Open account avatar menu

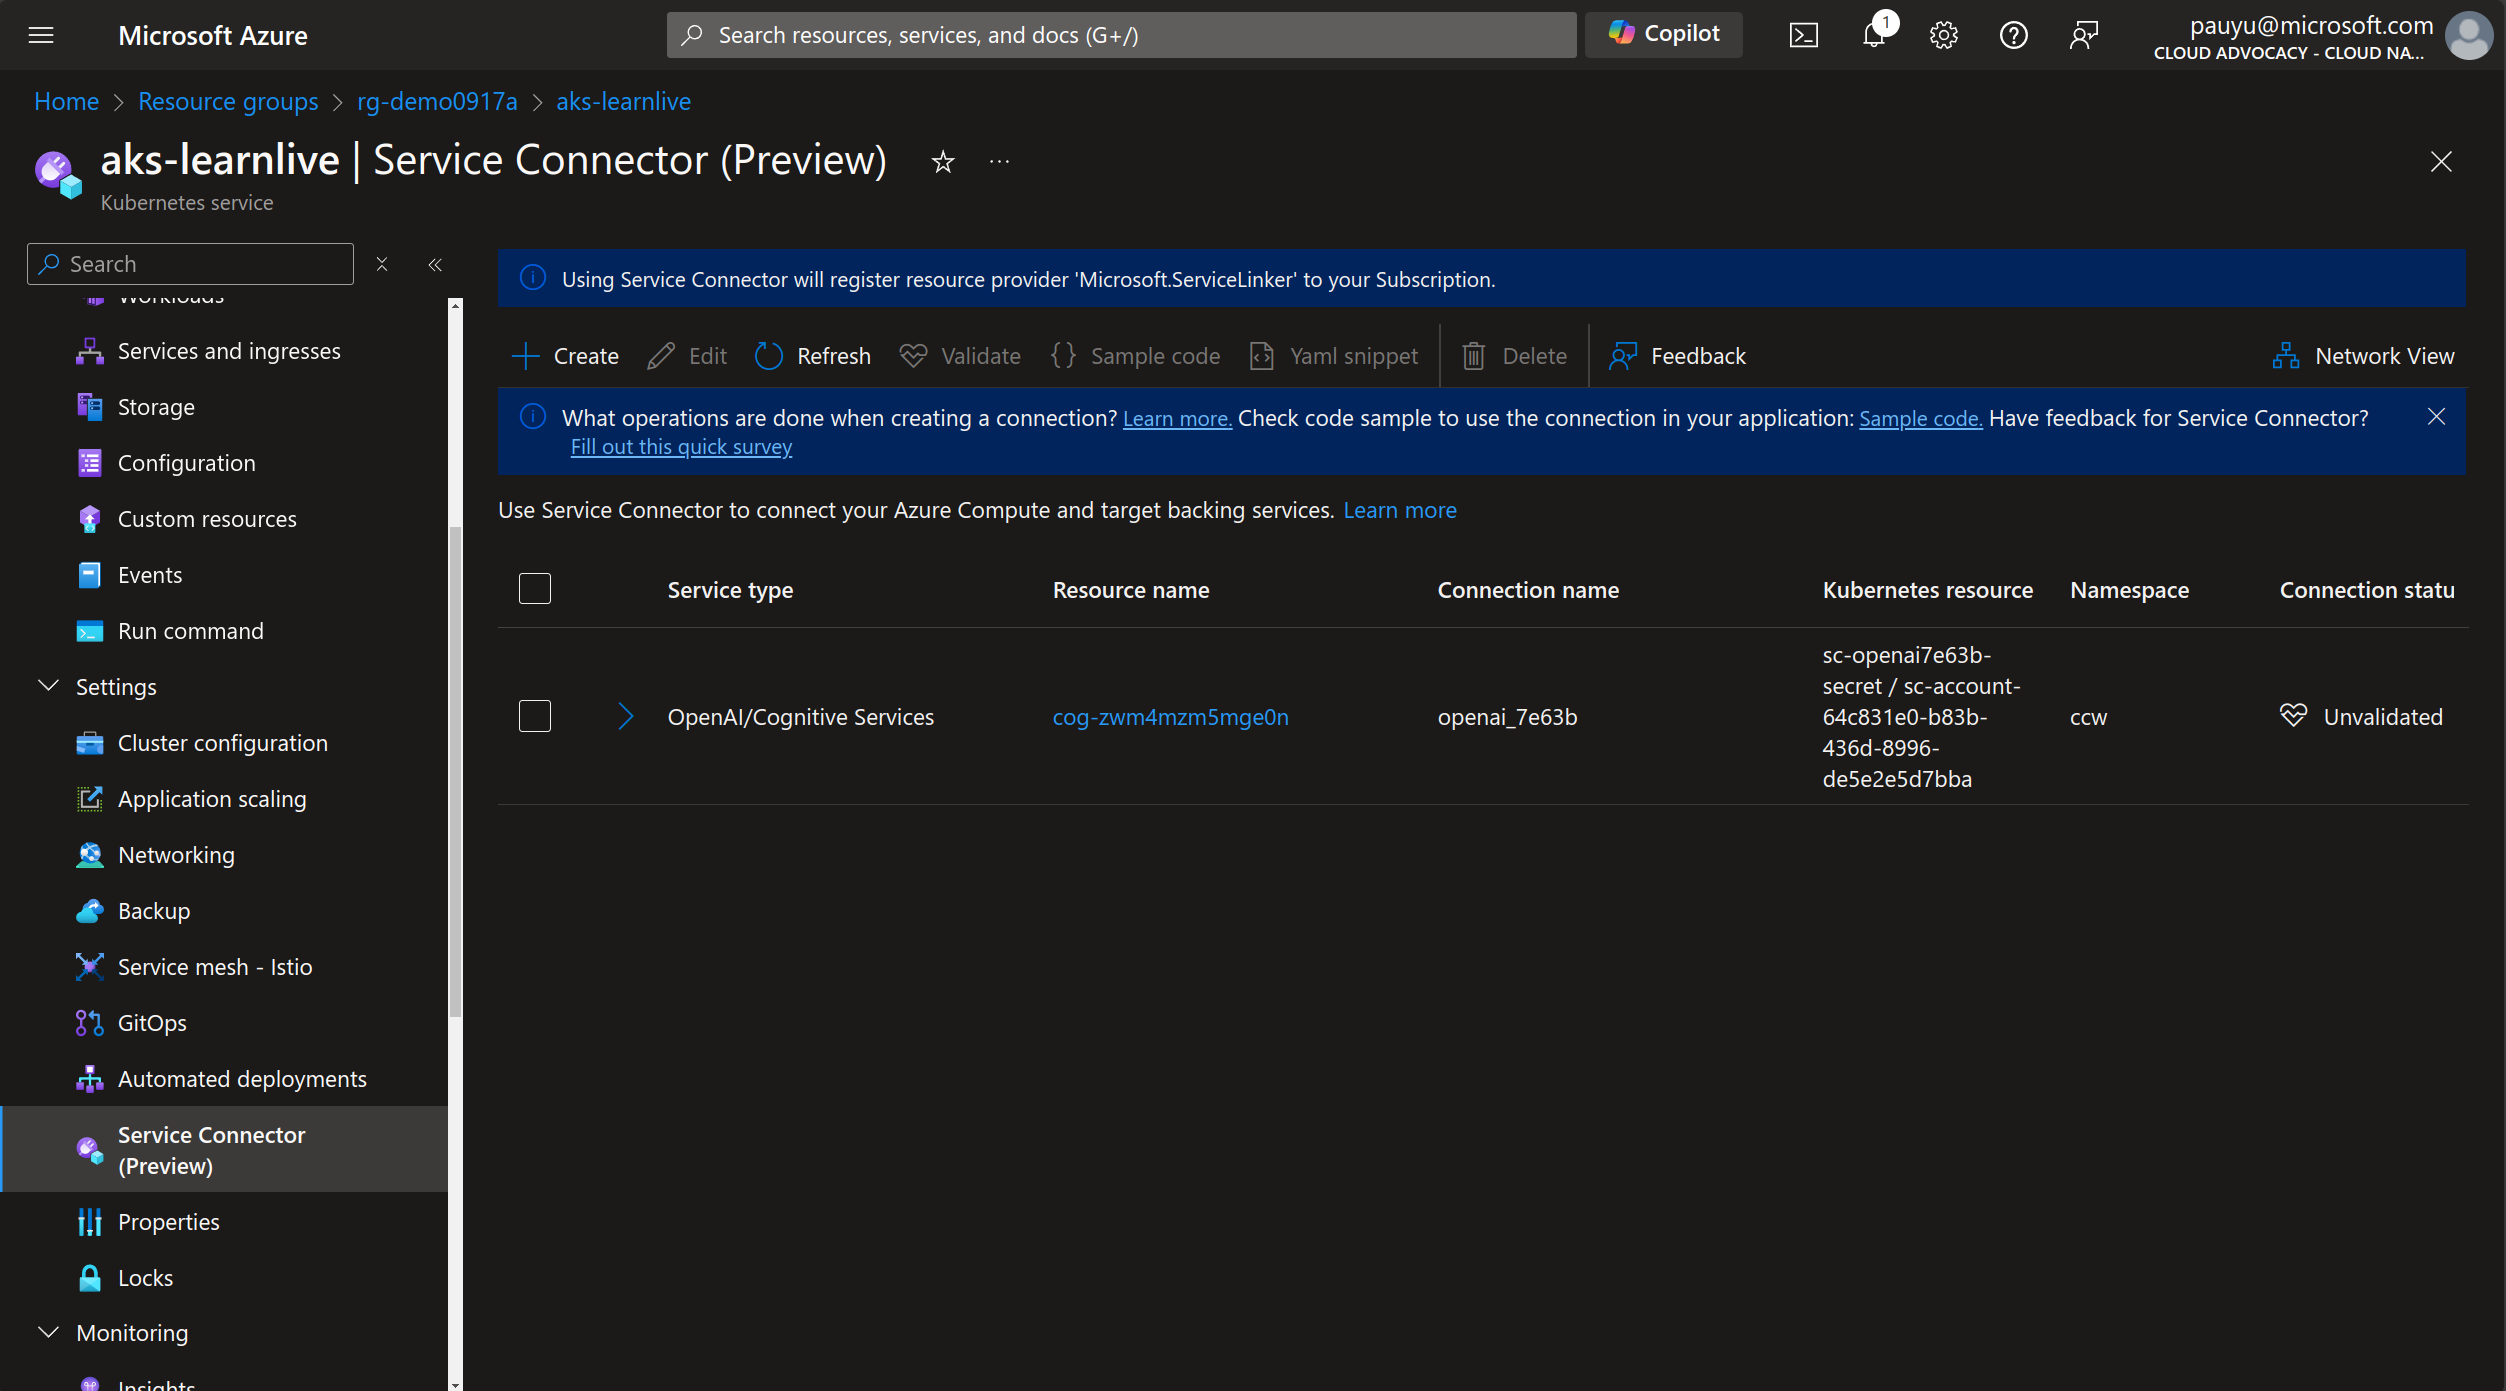(x=2468, y=35)
